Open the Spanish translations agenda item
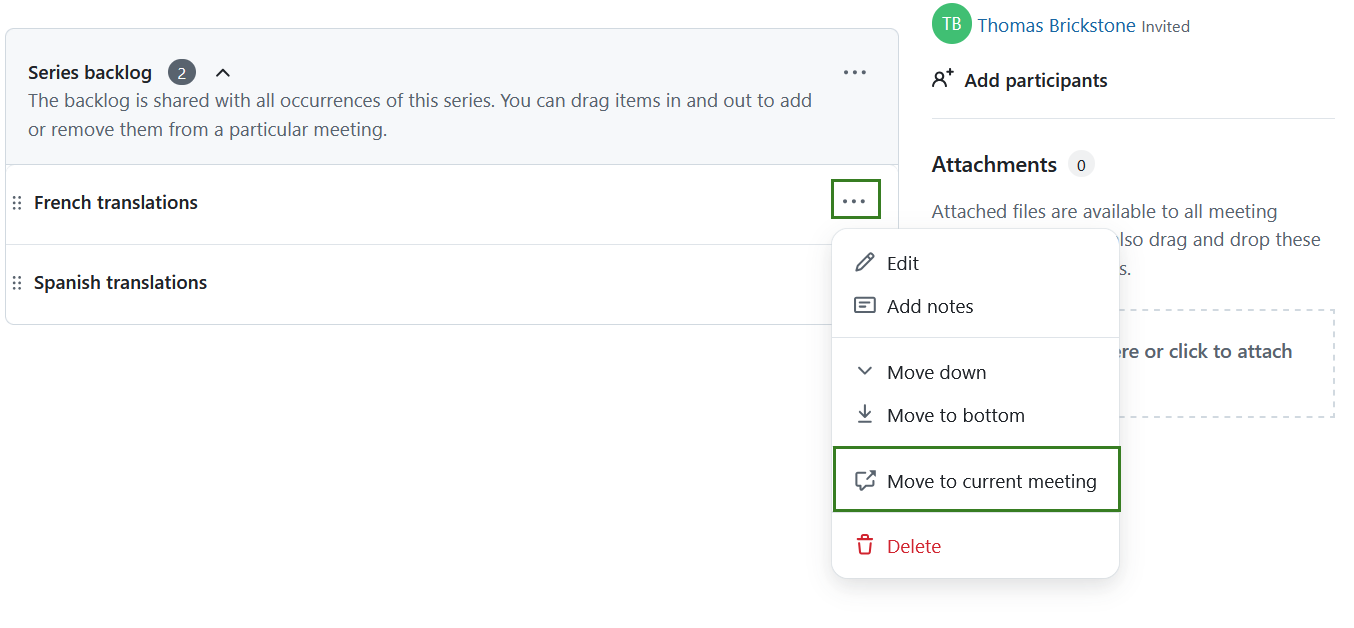Image resolution: width=1354 pixels, height=628 pixels. coord(120,283)
